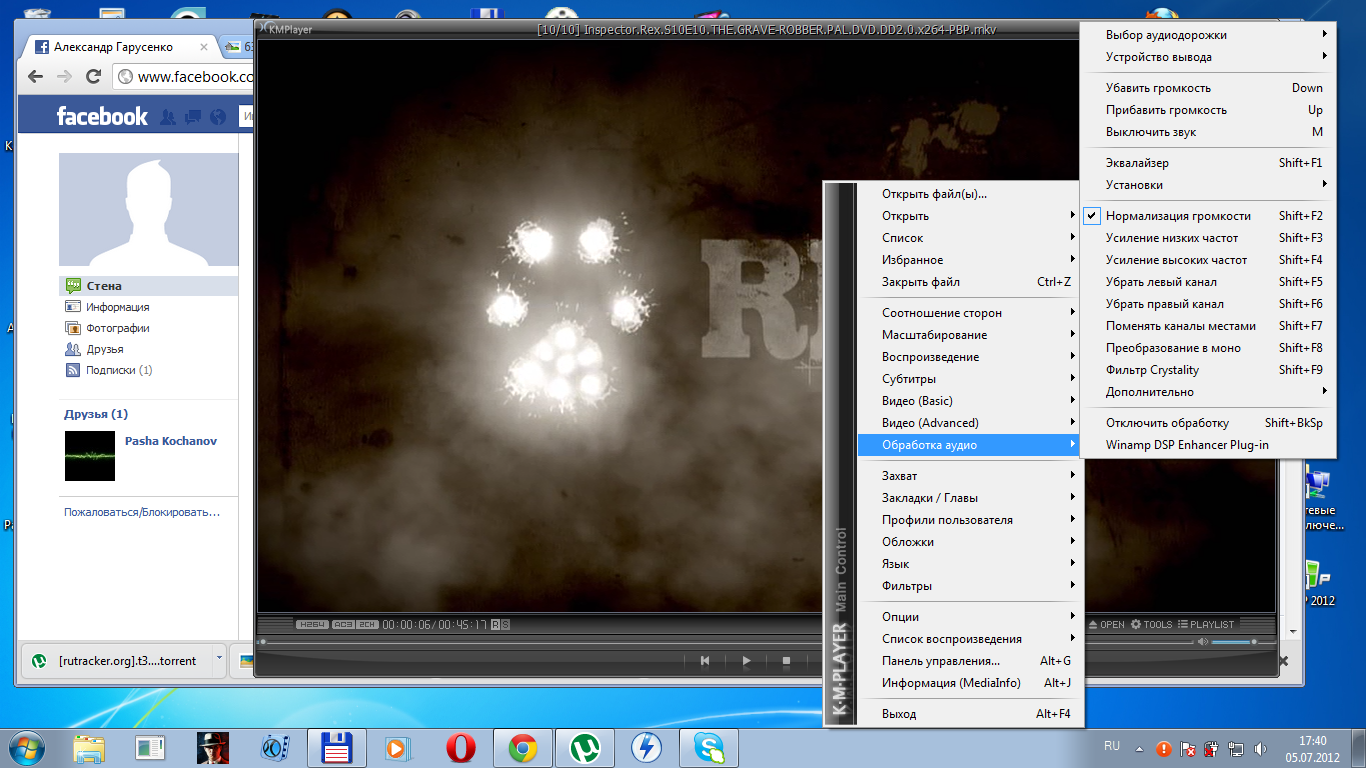This screenshot has width=1366, height=768.
Task: Click the previous track button
Action: pos(705,660)
